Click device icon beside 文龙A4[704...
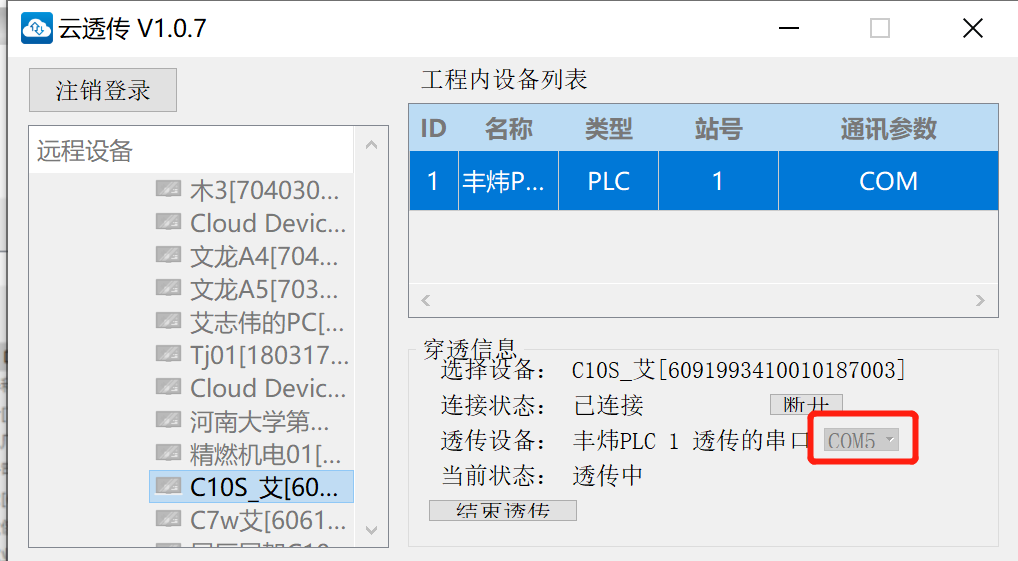1018x561 pixels. click(168, 255)
